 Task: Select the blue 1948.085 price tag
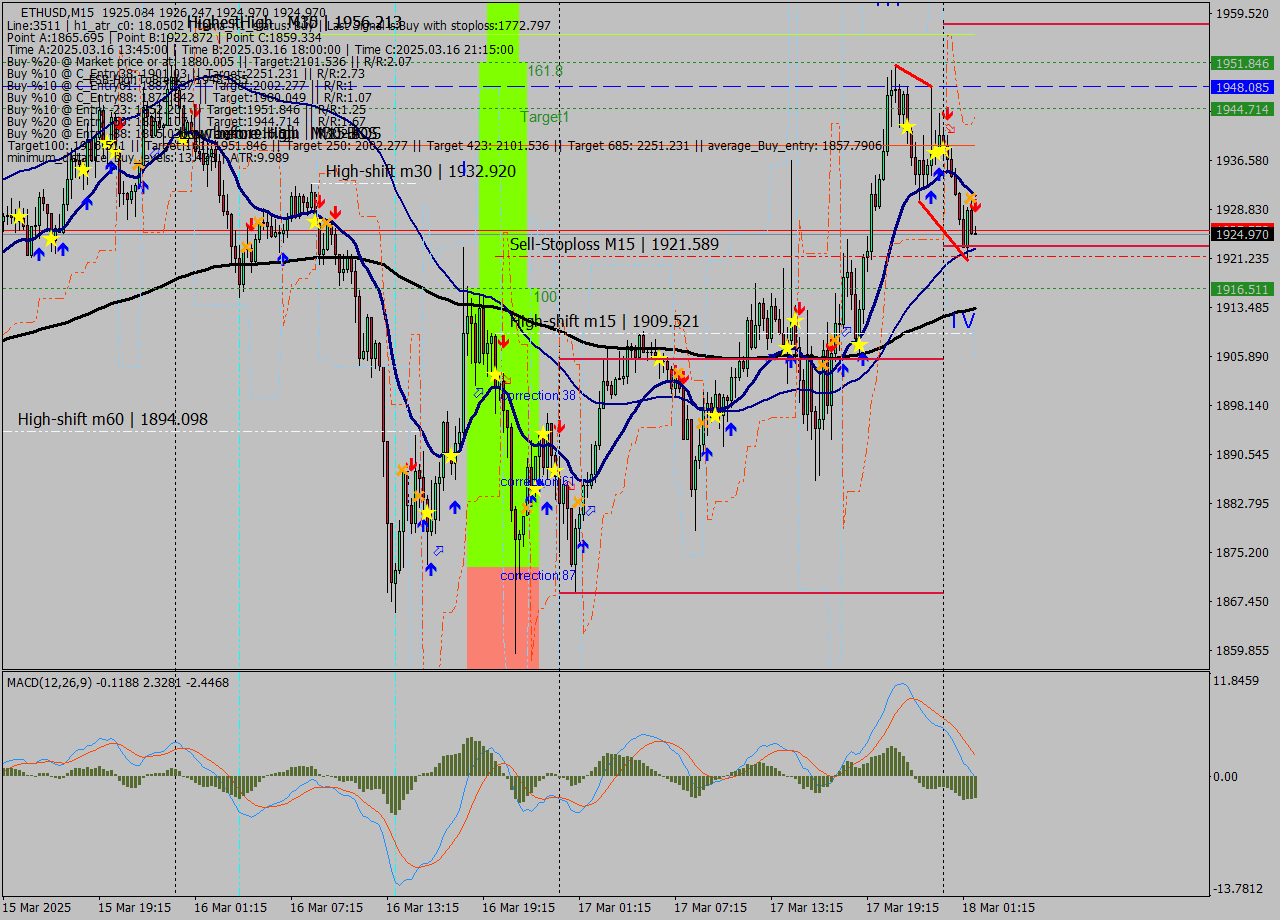[1242, 87]
